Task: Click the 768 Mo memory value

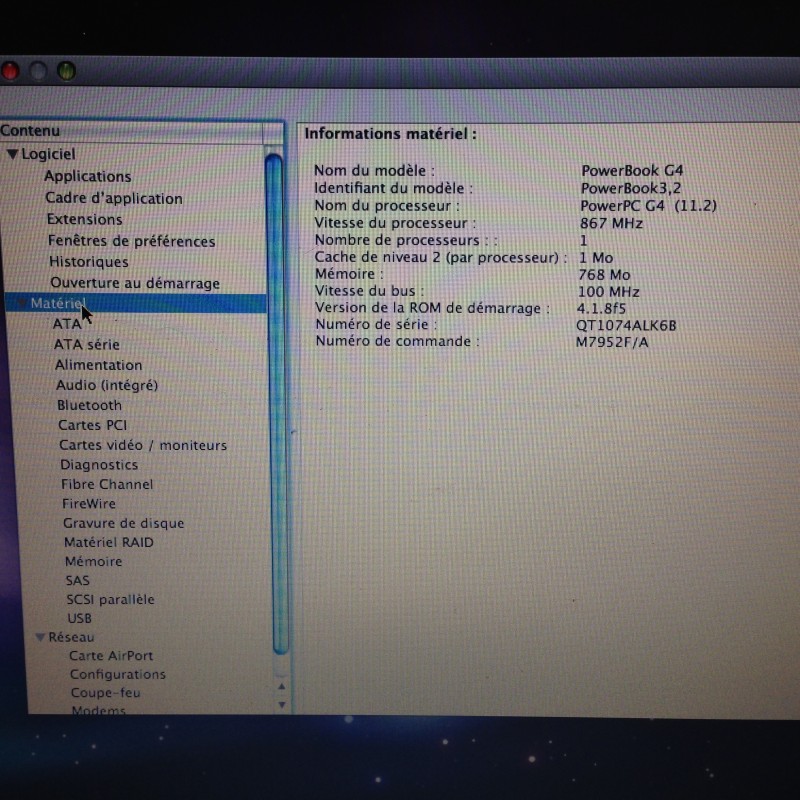Action: [604, 275]
